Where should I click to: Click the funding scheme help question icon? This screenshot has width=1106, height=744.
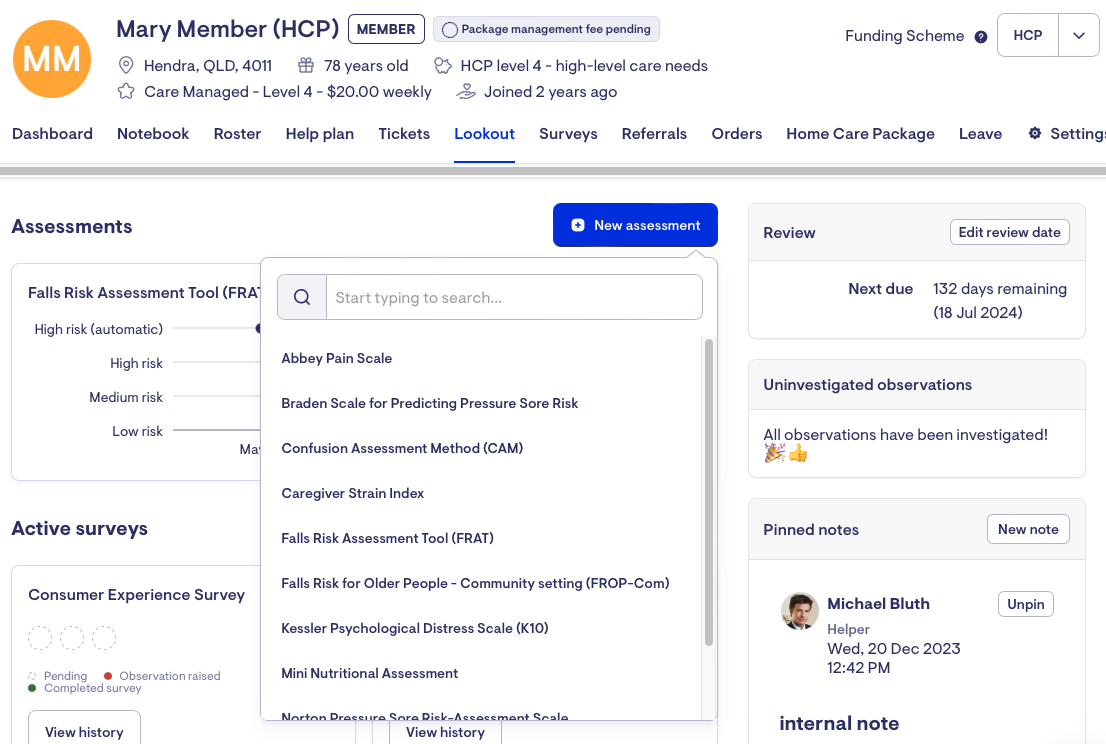(x=981, y=37)
